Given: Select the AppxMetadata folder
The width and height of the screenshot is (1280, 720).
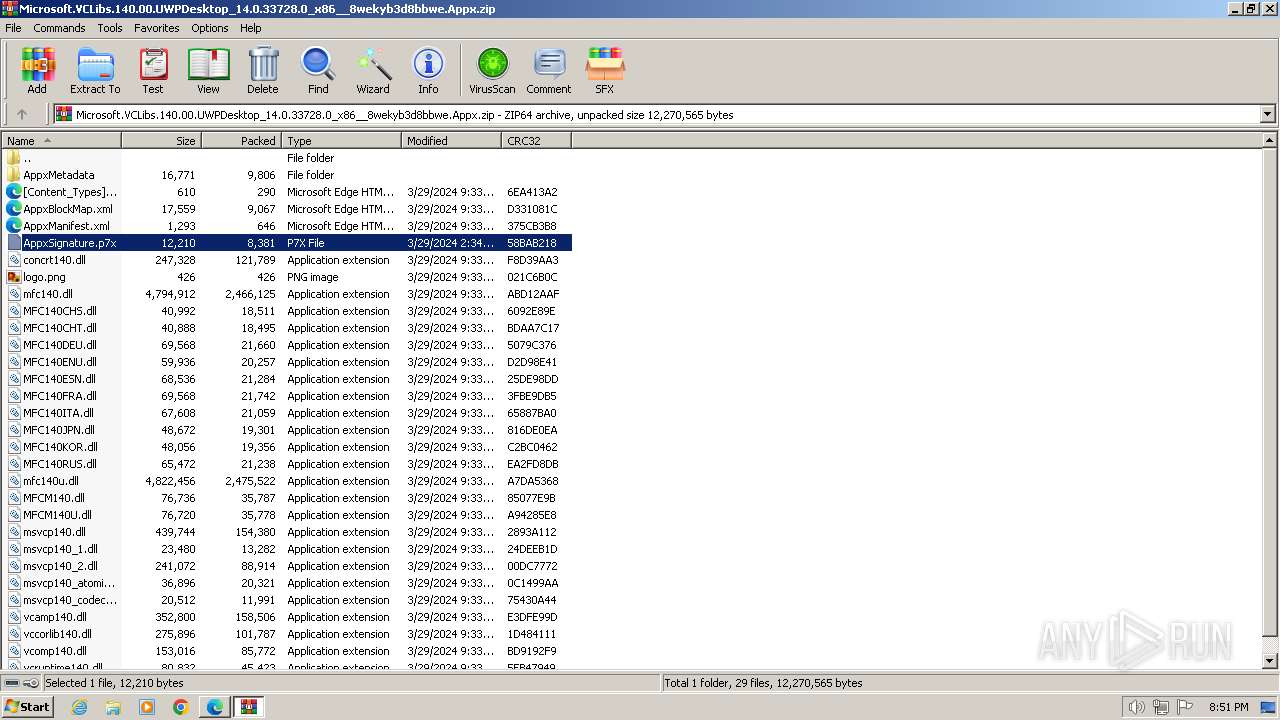Looking at the screenshot, I should tap(287, 175).
